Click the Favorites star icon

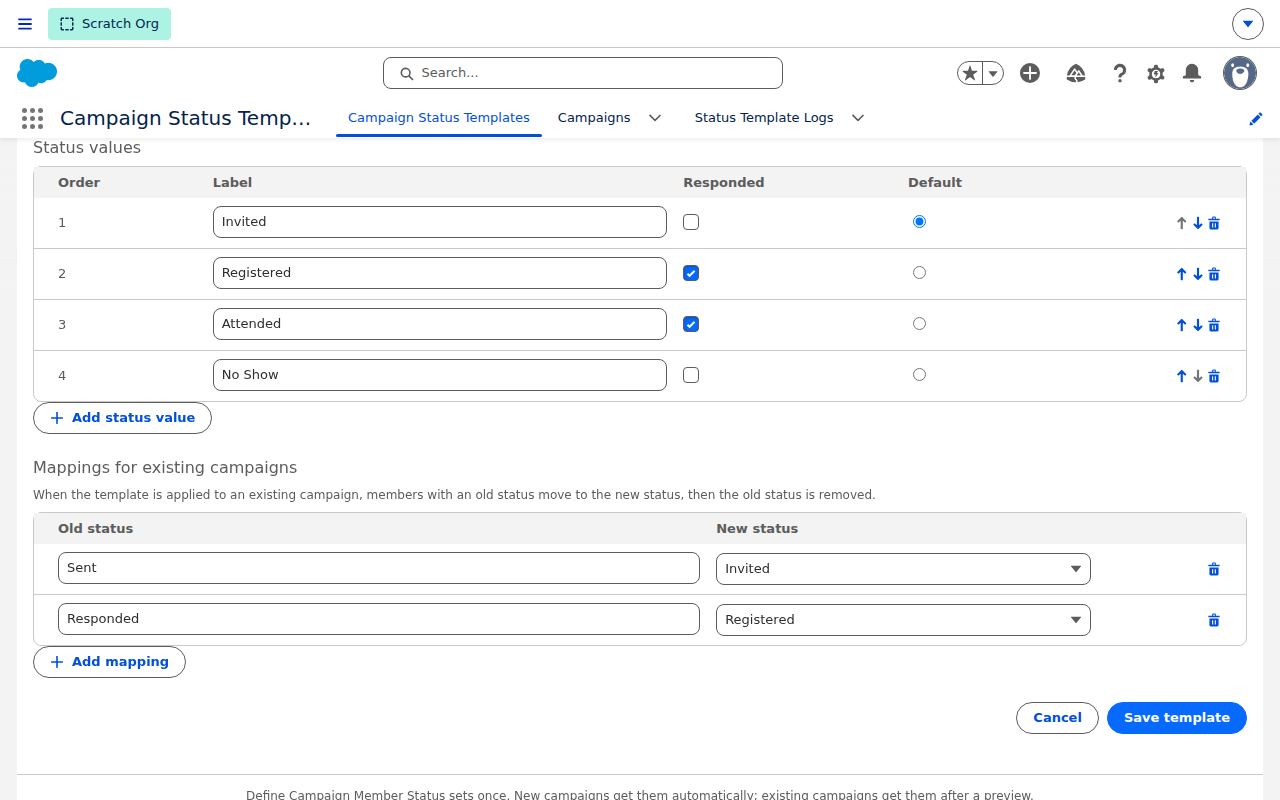[x=969, y=73]
